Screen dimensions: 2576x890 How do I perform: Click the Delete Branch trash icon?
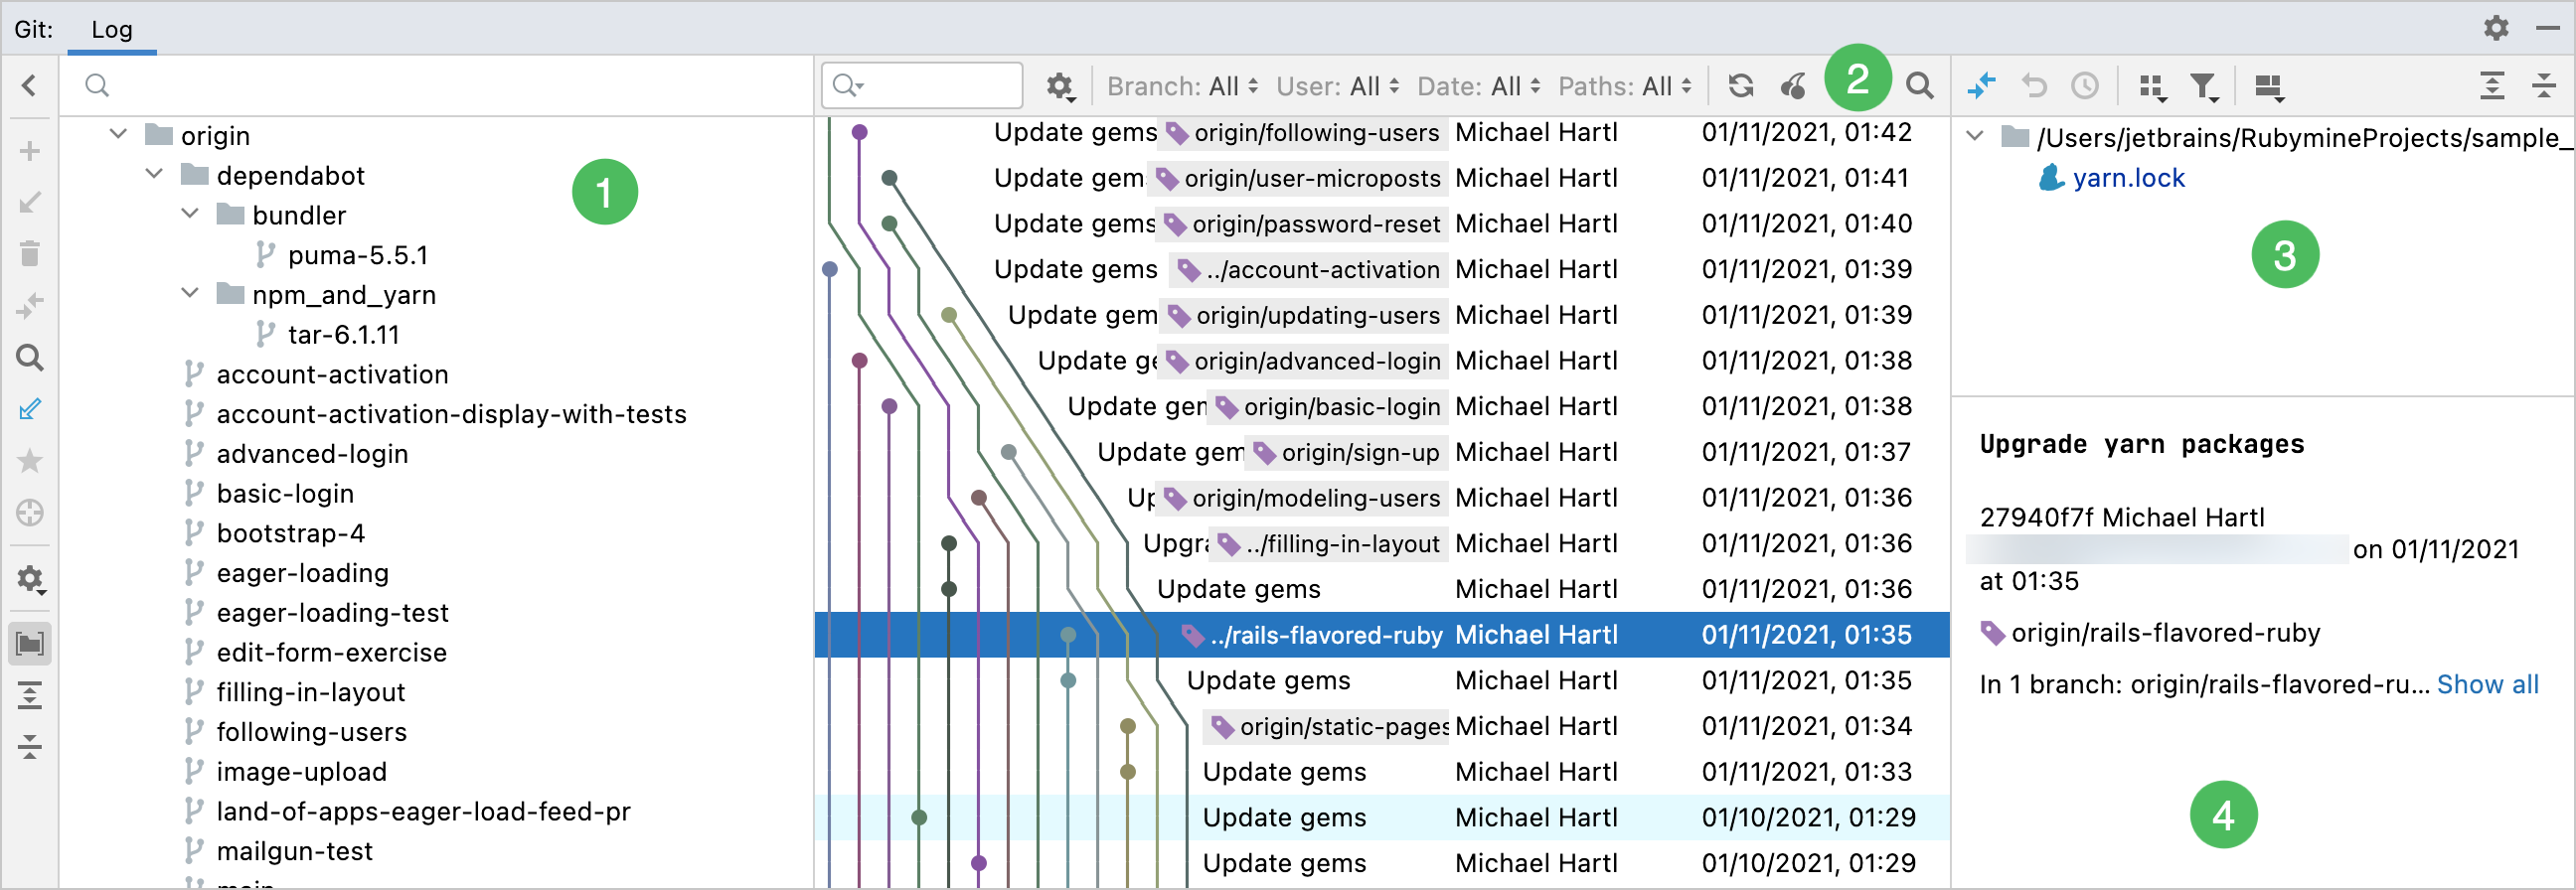[x=30, y=254]
